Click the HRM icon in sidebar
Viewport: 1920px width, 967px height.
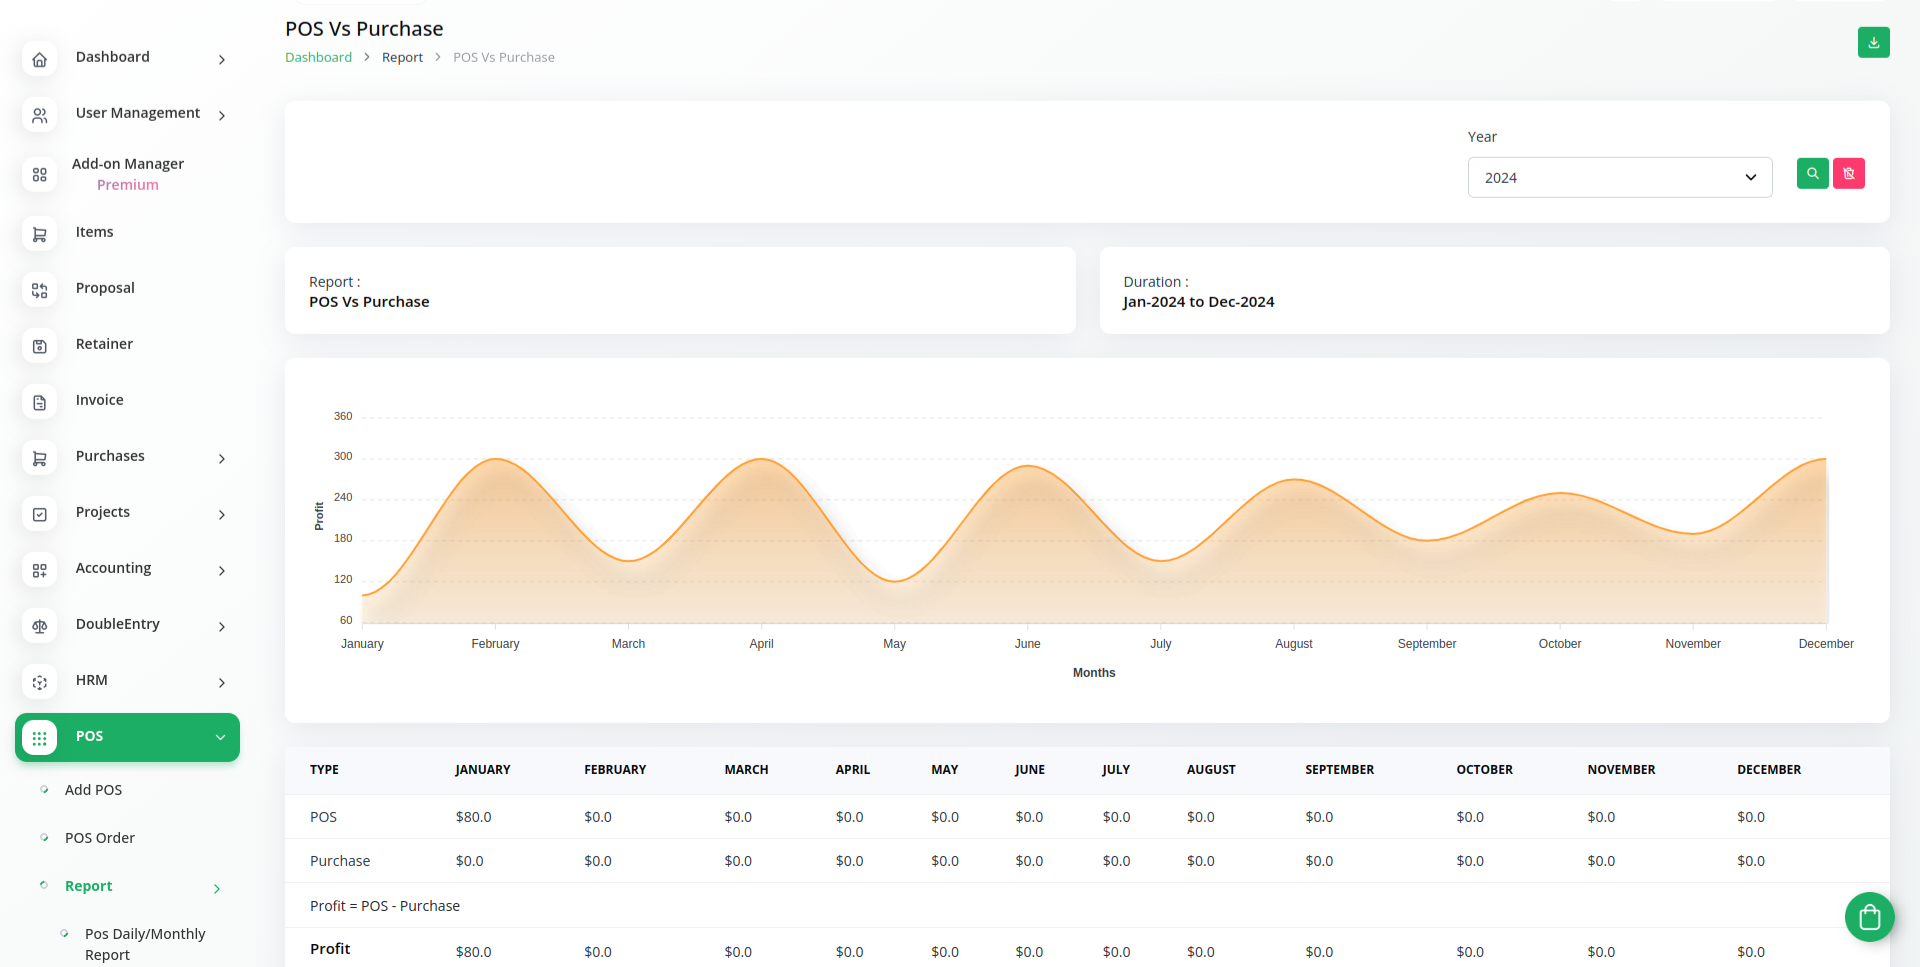click(x=39, y=682)
